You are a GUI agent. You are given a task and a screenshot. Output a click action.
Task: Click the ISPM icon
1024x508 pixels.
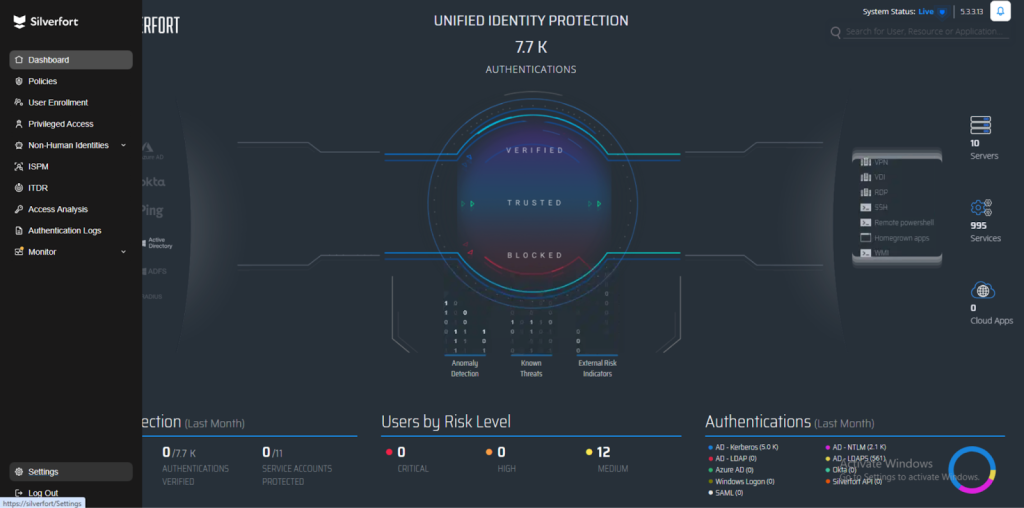[x=19, y=167]
